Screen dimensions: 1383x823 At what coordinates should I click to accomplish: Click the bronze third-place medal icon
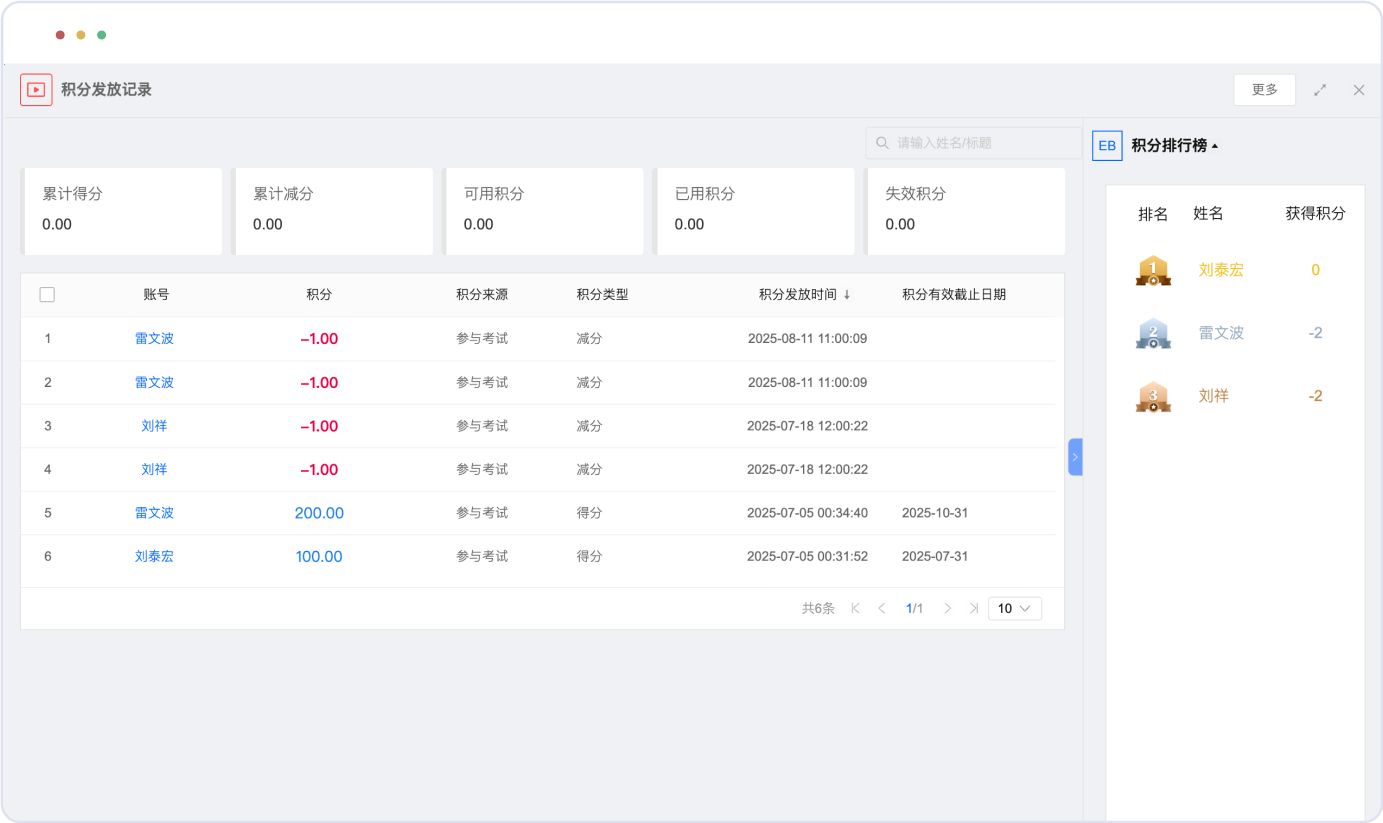pos(1153,396)
